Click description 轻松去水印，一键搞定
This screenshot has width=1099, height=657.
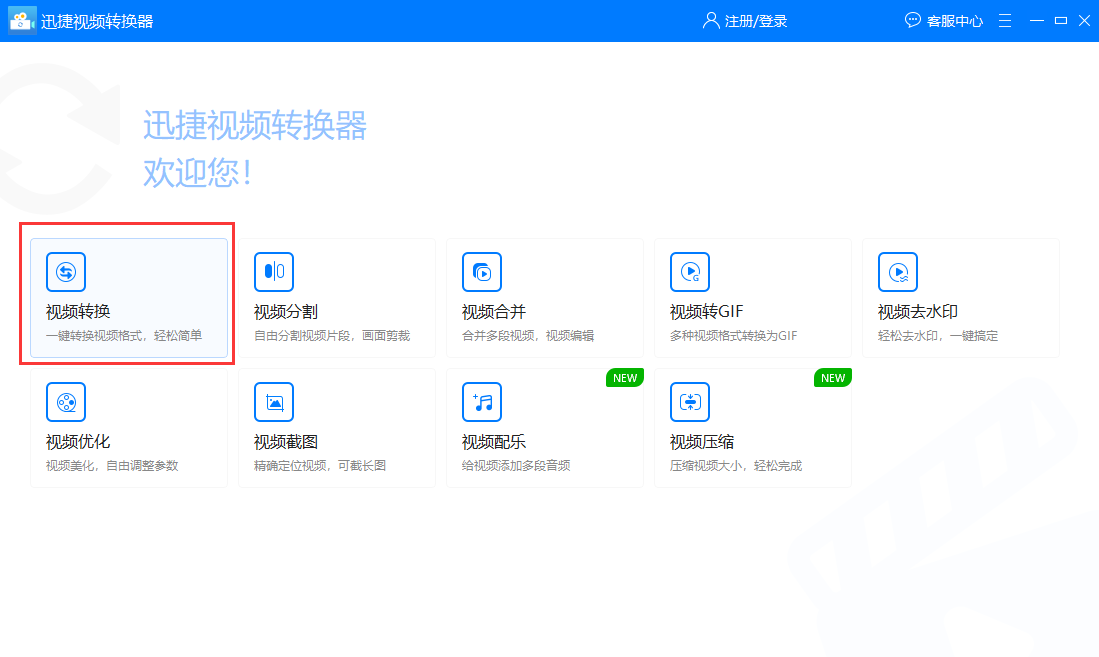(938, 336)
